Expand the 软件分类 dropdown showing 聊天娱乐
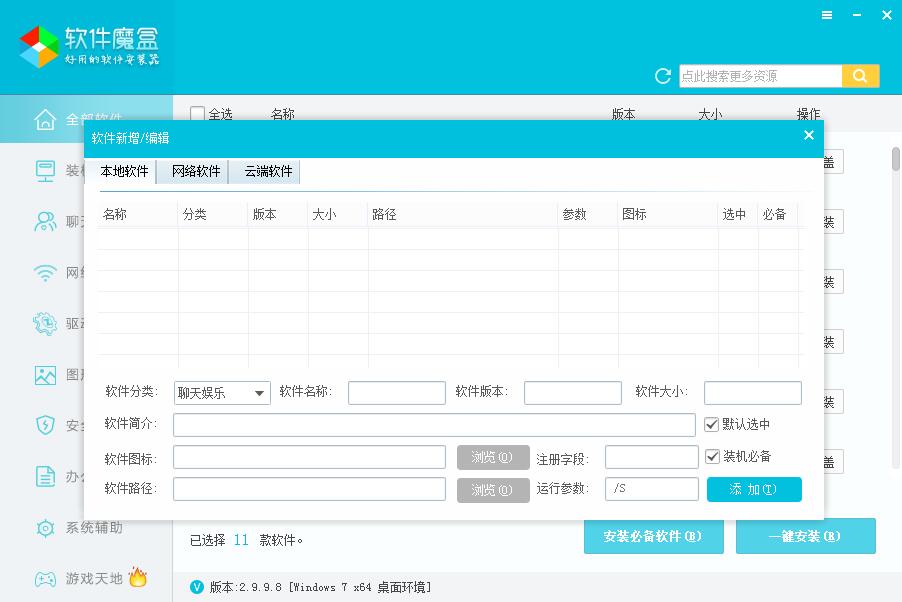This screenshot has width=902, height=602. pos(222,393)
